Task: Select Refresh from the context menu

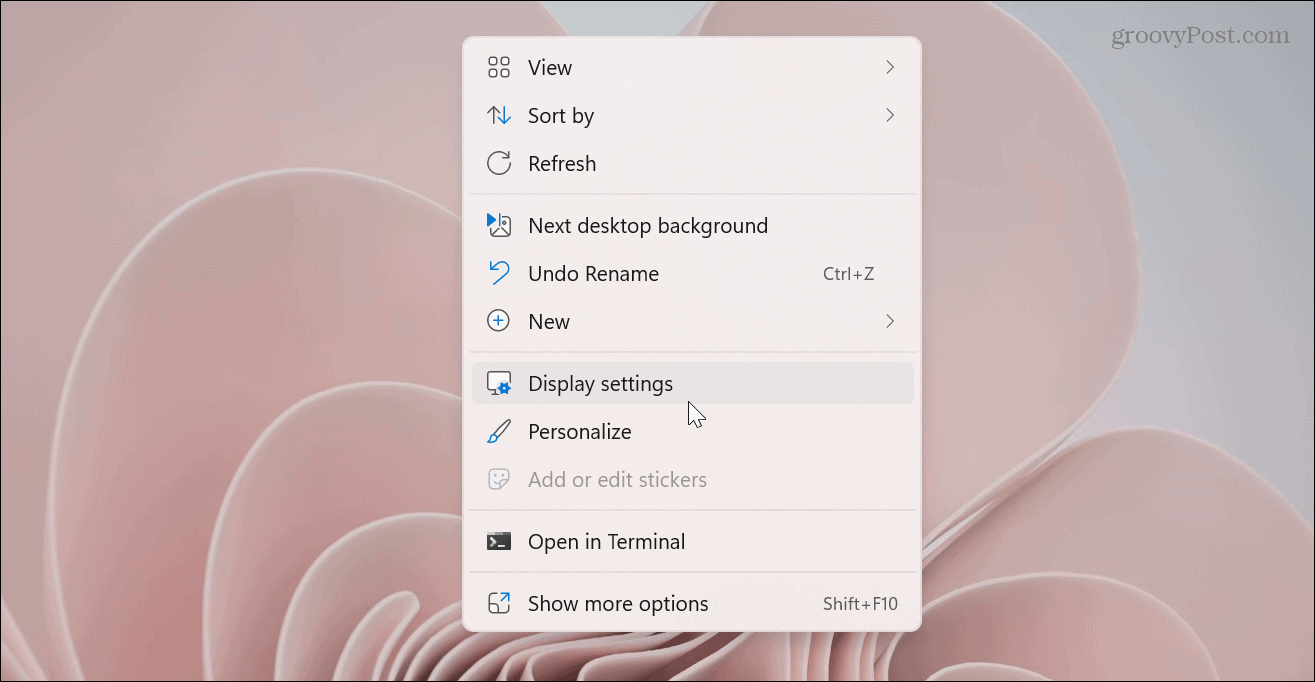Action: [562, 163]
